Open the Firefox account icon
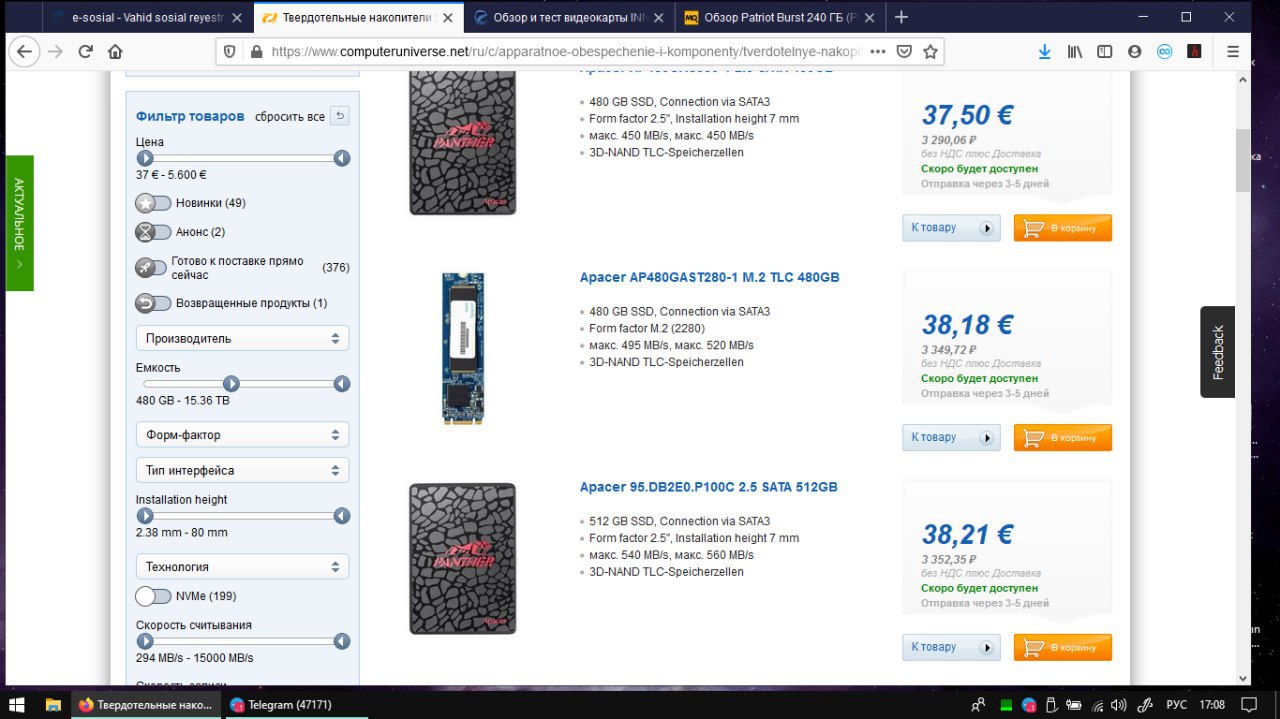The width and height of the screenshot is (1280, 719). coord(1134,52)
